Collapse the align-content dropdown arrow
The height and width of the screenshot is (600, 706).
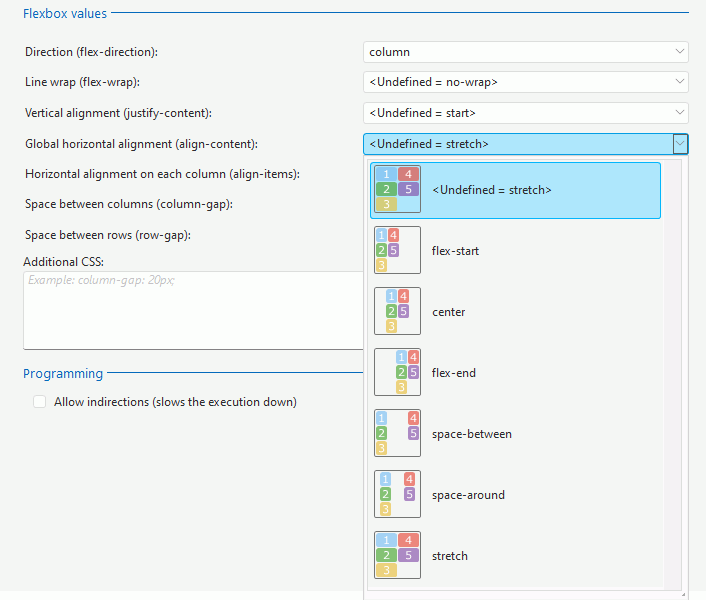click(x=680, y=144)
